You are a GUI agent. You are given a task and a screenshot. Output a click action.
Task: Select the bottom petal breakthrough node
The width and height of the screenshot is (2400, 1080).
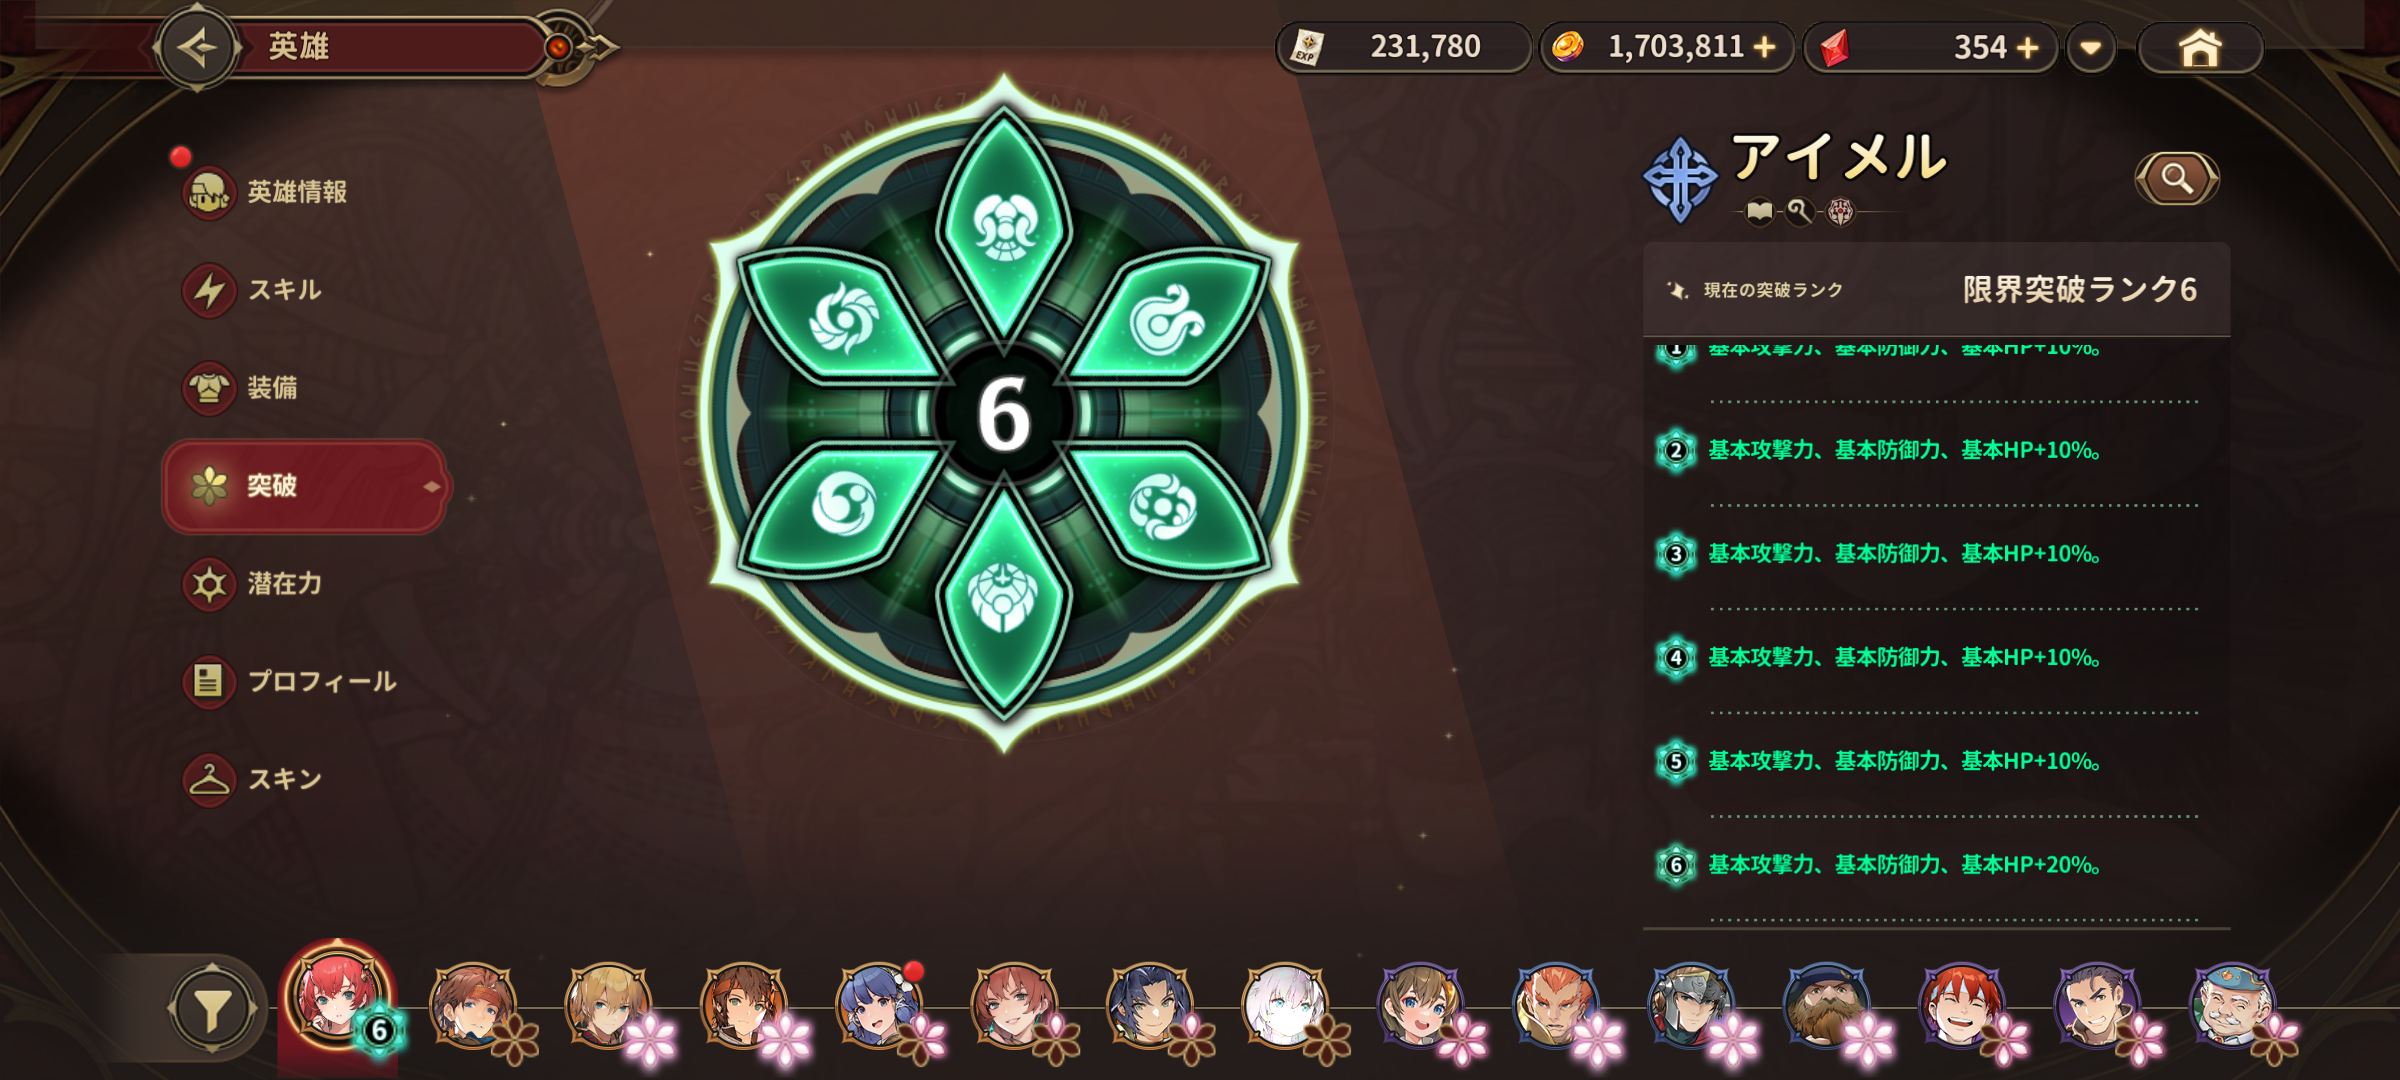click(x=1004, y=600)
